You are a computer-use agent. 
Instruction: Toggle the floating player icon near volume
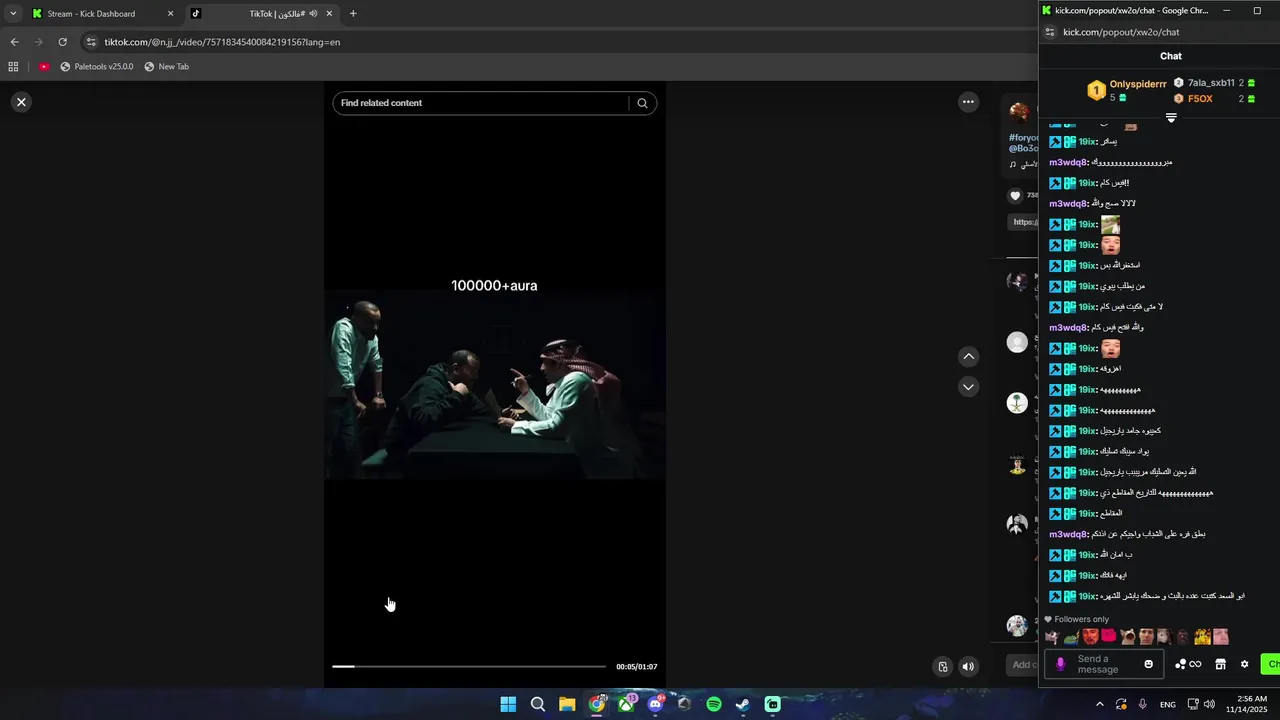click(x=942, y=667)
